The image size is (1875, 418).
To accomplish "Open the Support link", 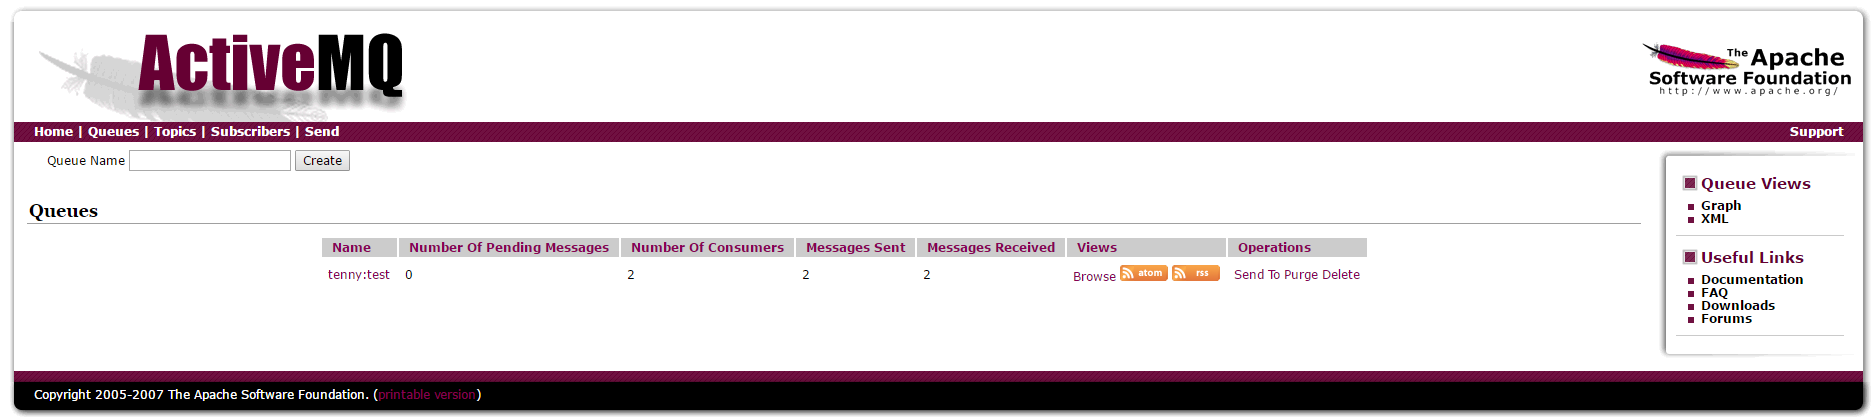I will pos(1816,132).
